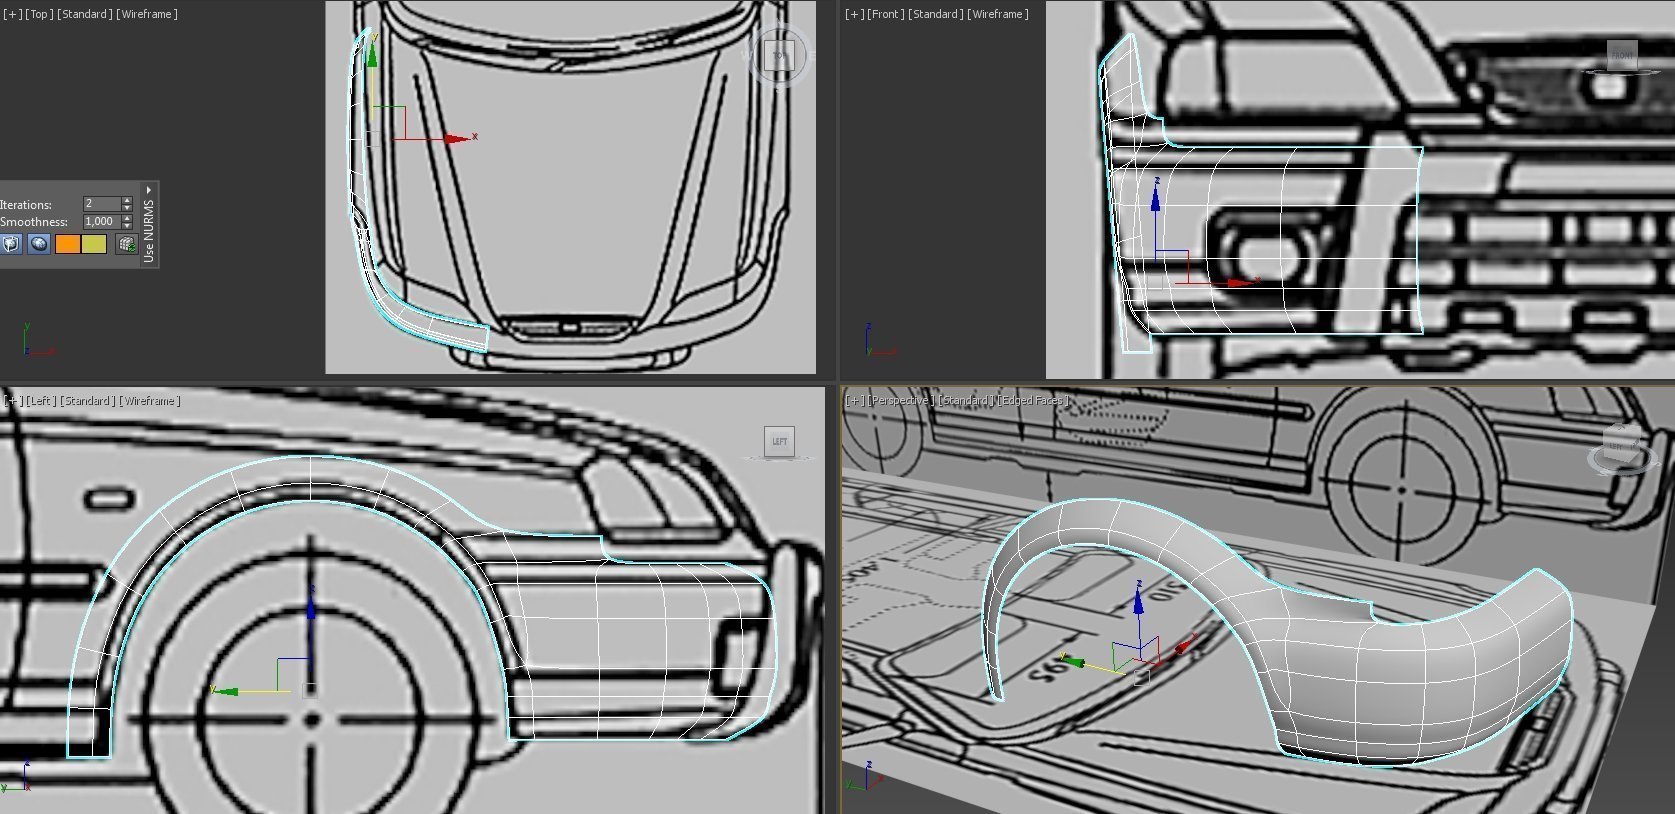Increase Smoothness with the up spinner arrow
The height and width of the screenshot is (814, 1675).
pyautogui.click(x=127, y=218)
